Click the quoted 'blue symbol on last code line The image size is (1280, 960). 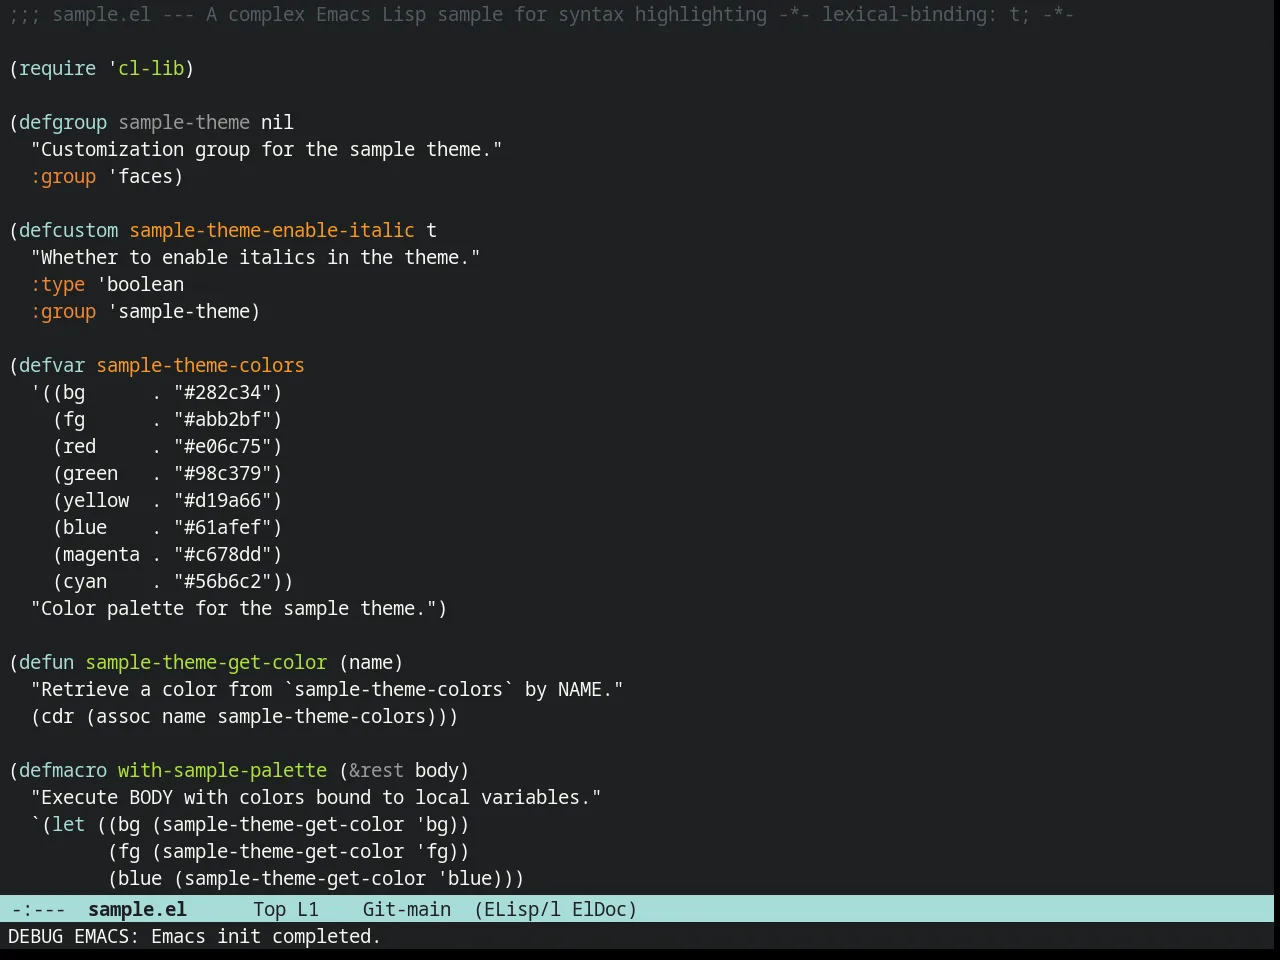[x=464, y=878]
